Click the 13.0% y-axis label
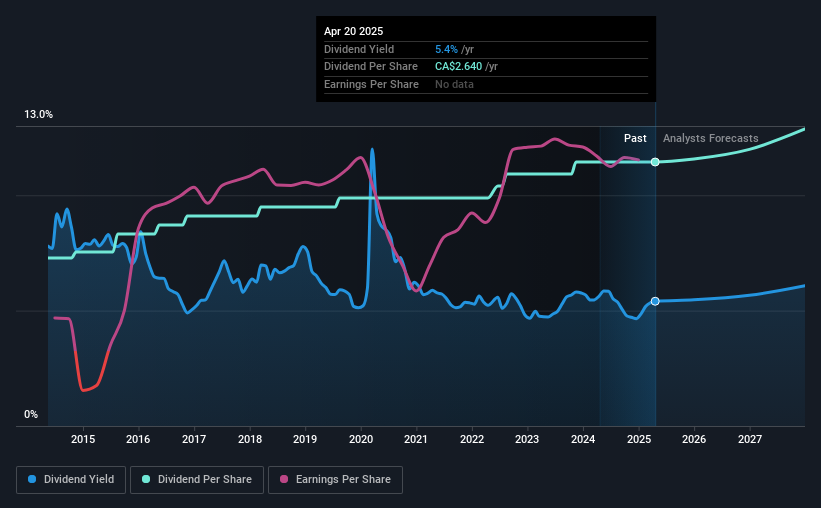The width and height of the screenshot is (821, 508). pyautogui.click(x=38, y=115)
